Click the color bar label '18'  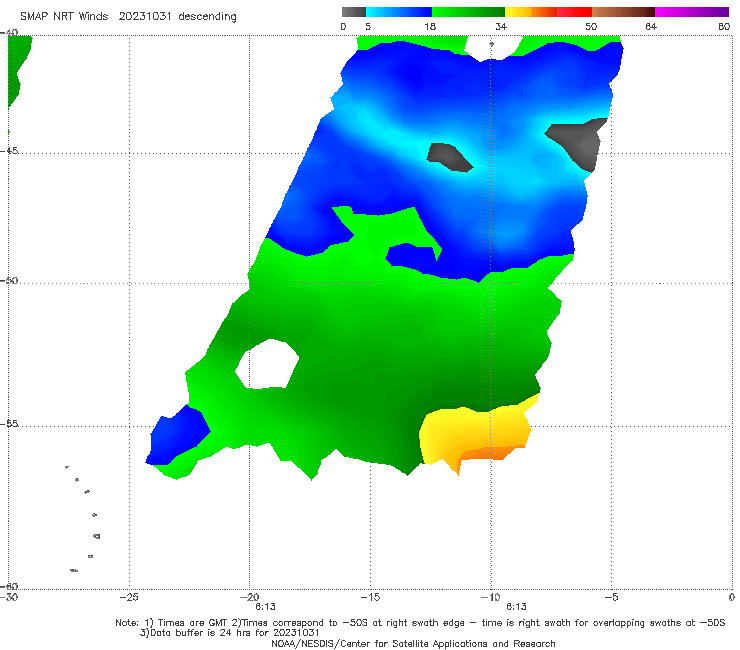430,27
